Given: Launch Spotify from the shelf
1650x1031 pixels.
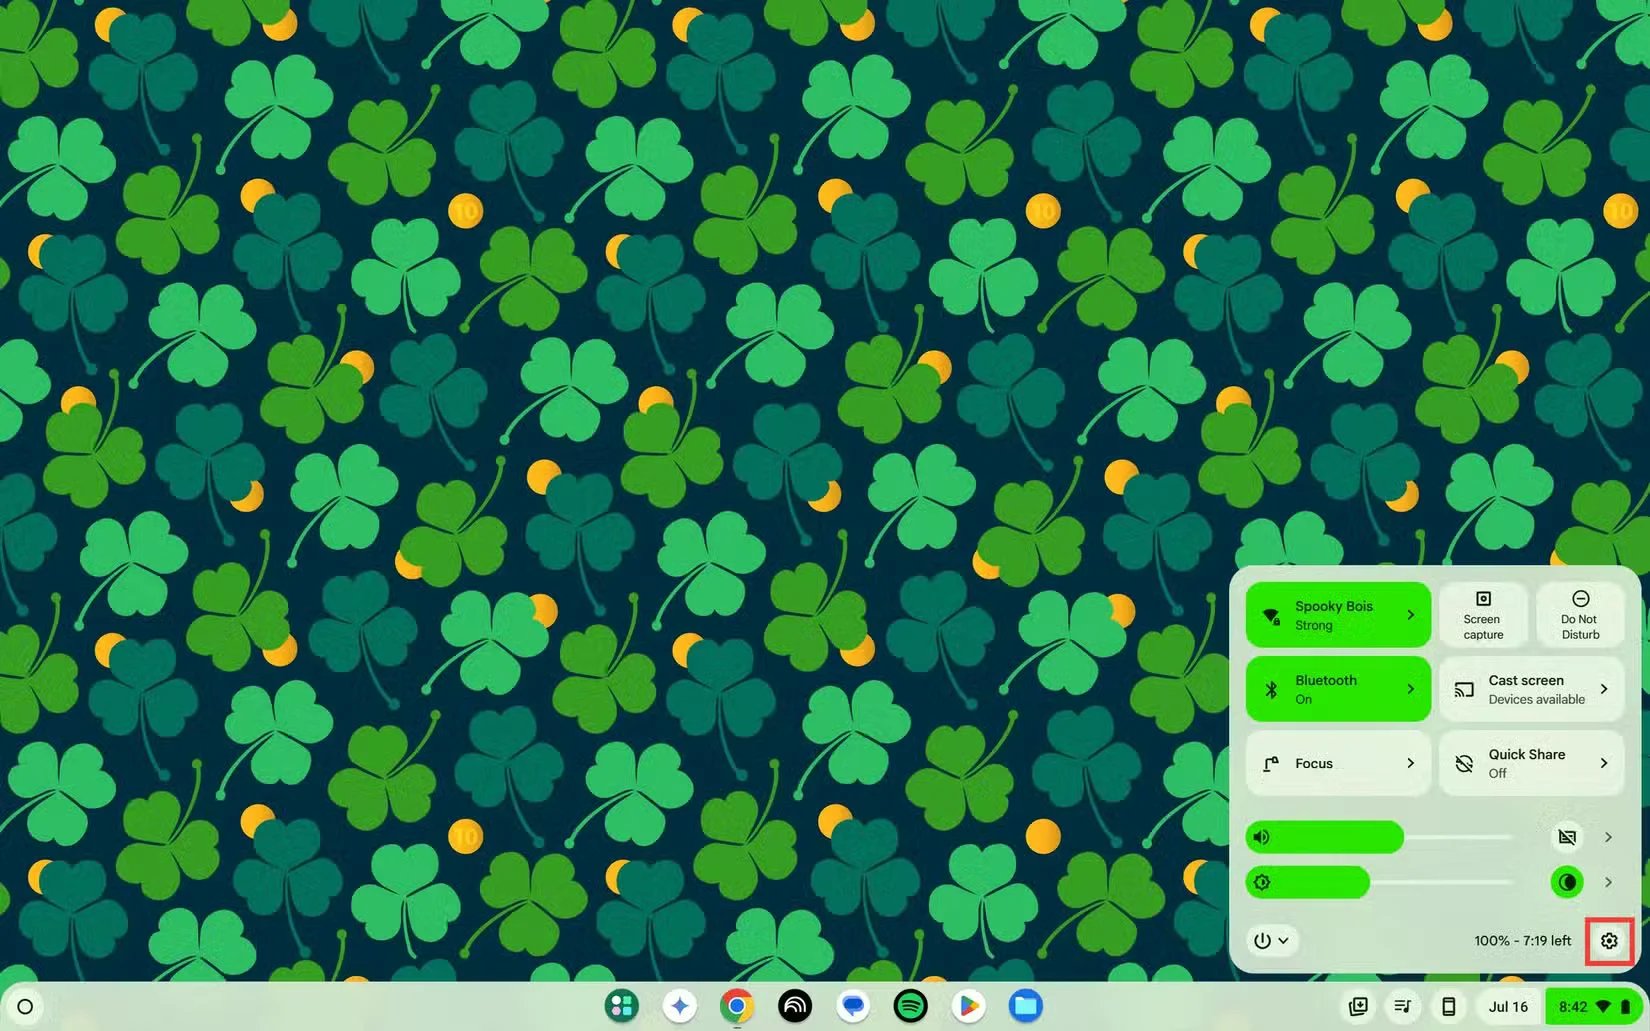Looking at the screenshot, I should click(910, 1006).
